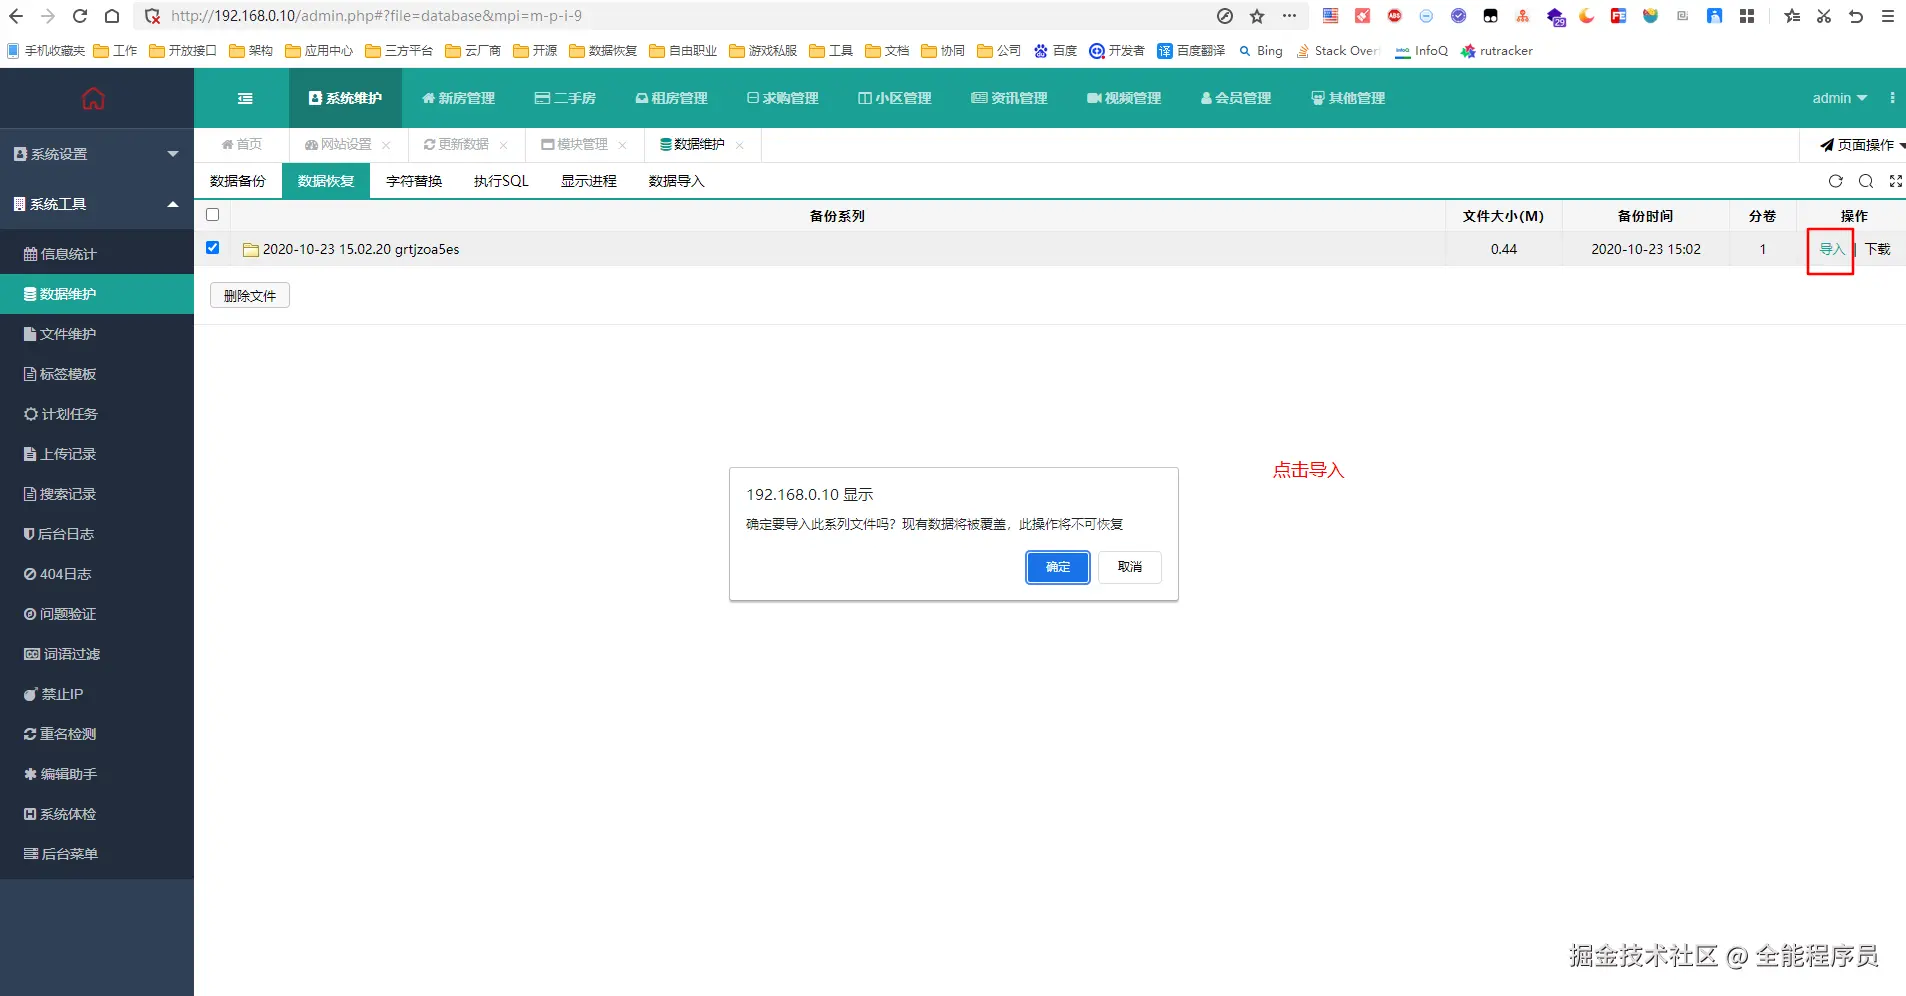Click the browser back arrow
The image size is (1906, 996).
16,16
